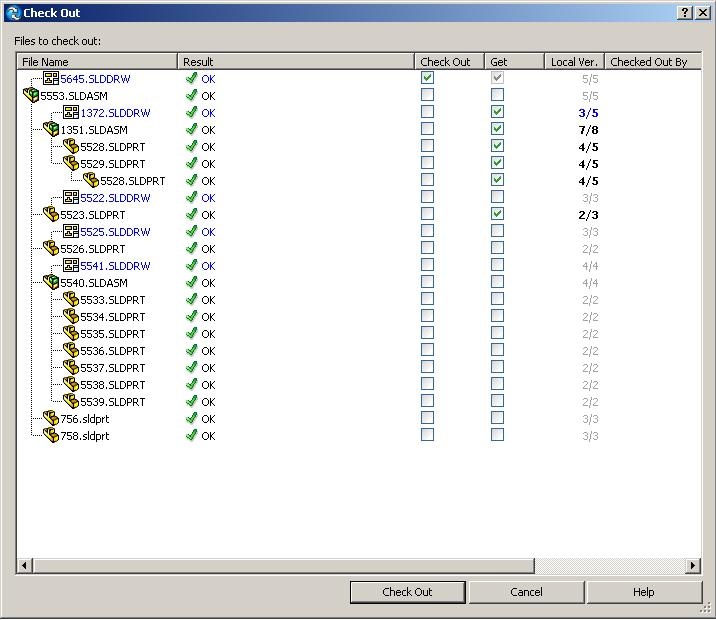Select the 5540.SLDASM file name
716x620 pixels.
[x=94, y=283]
